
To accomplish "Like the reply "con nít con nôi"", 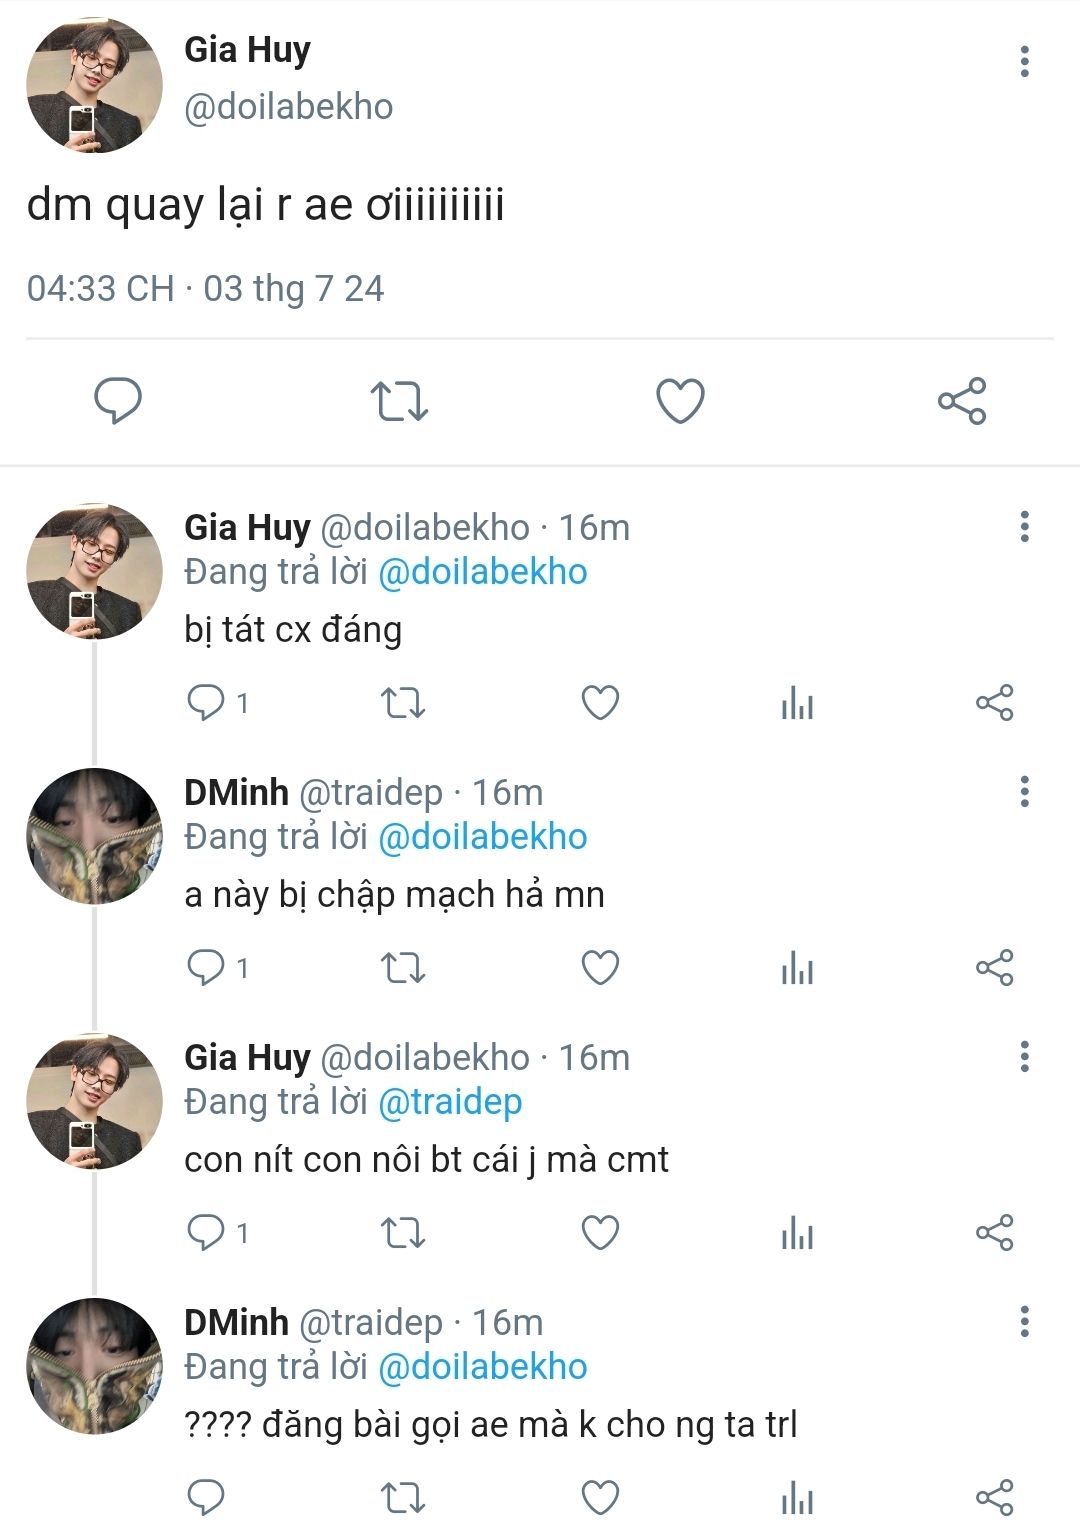I will [600, 1233].
